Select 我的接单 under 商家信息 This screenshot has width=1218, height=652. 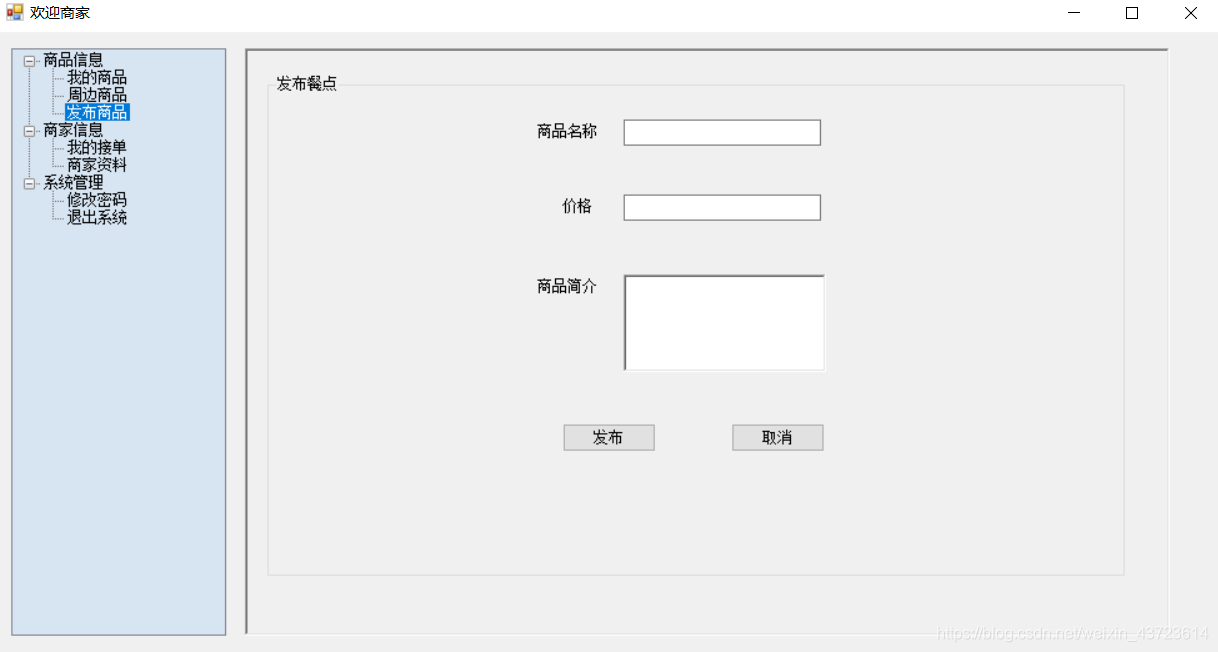point(95,147)
